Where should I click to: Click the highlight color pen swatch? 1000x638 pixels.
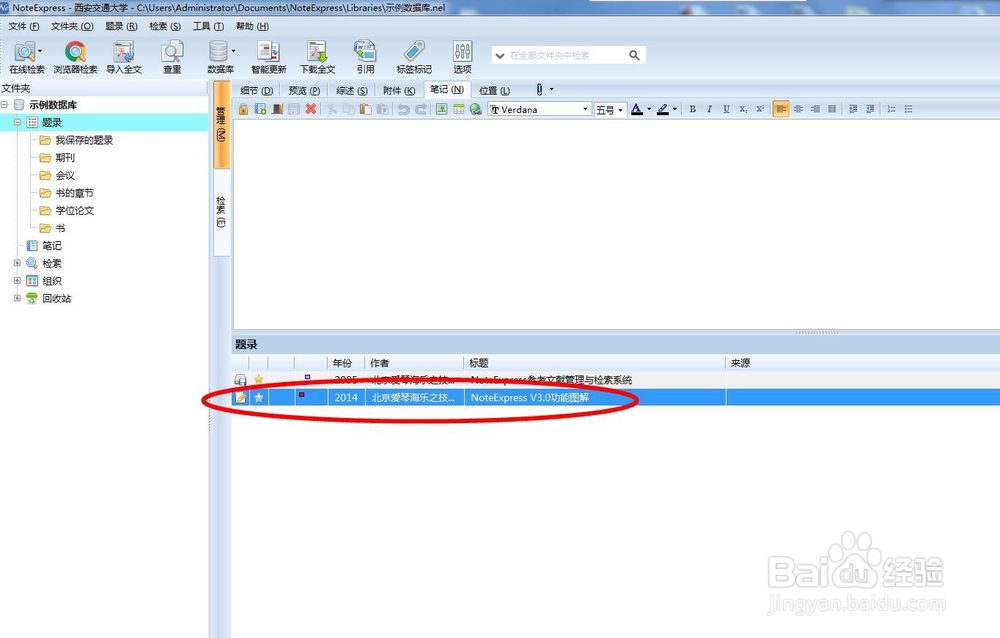(663, 109)
